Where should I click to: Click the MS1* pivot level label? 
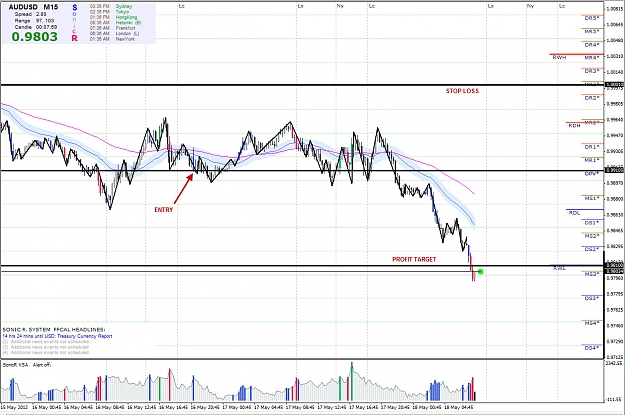point(592,198)
